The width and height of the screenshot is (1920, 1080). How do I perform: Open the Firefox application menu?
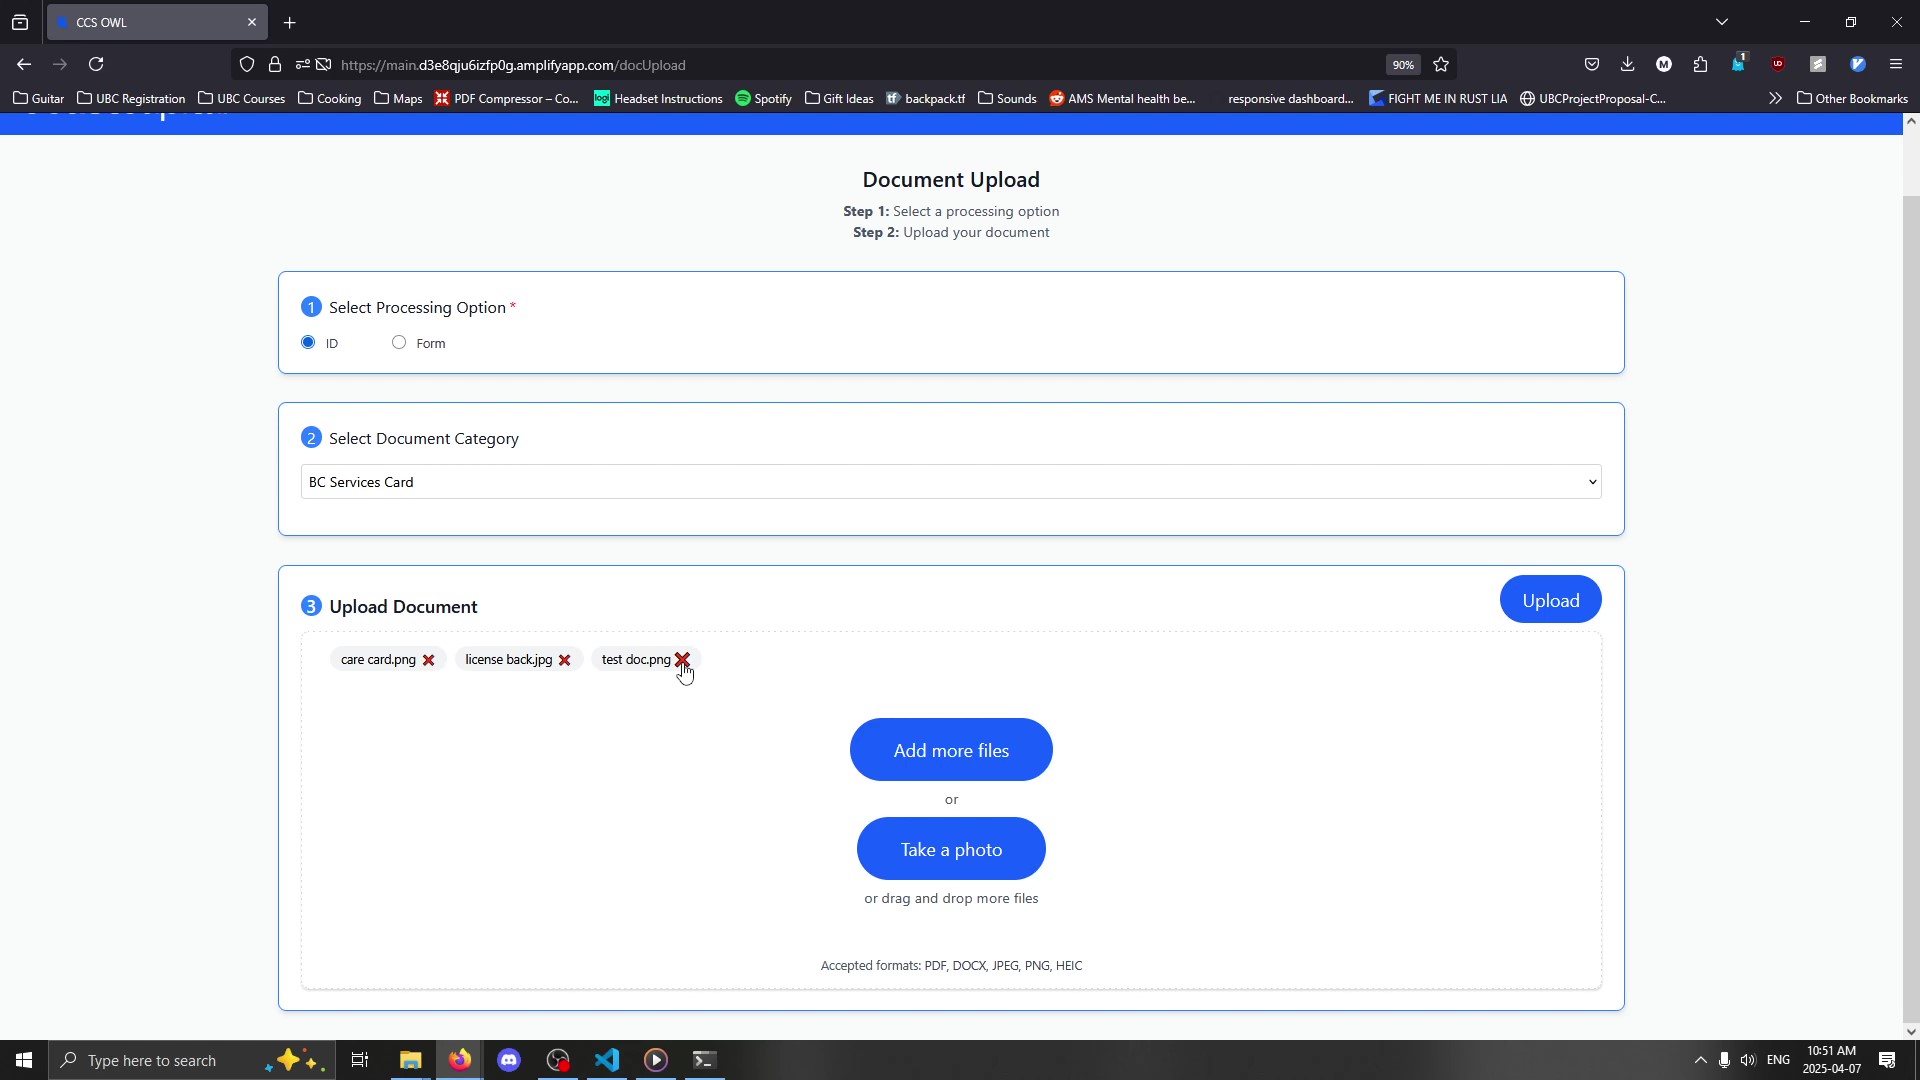pos(1896,65)
